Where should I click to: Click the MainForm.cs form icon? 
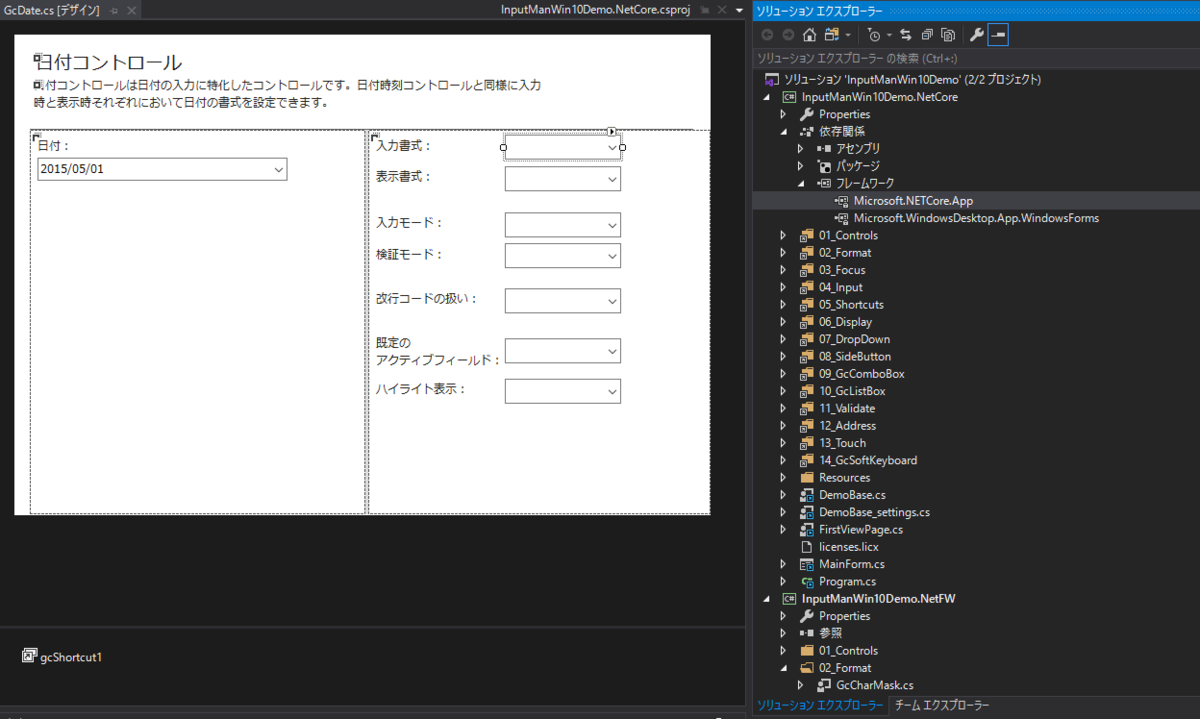807,564
